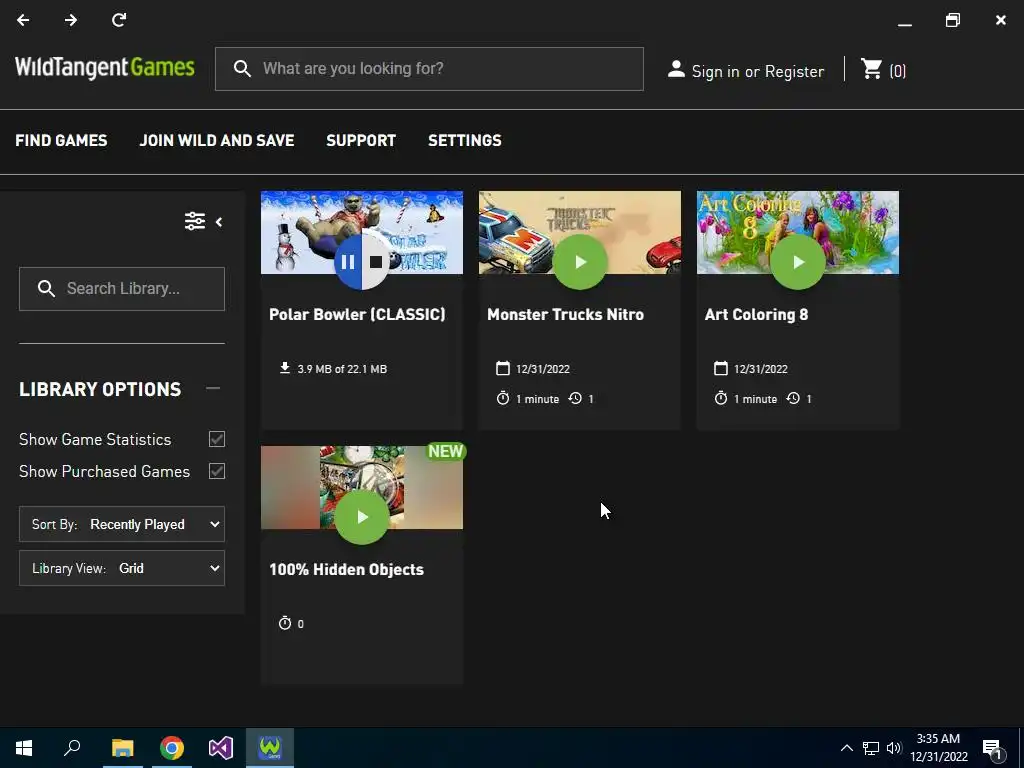This screenshot has height=768, width=1024.
Task: Click Art Coloring 8 play count icon
Action: click(x=793, y=398)
